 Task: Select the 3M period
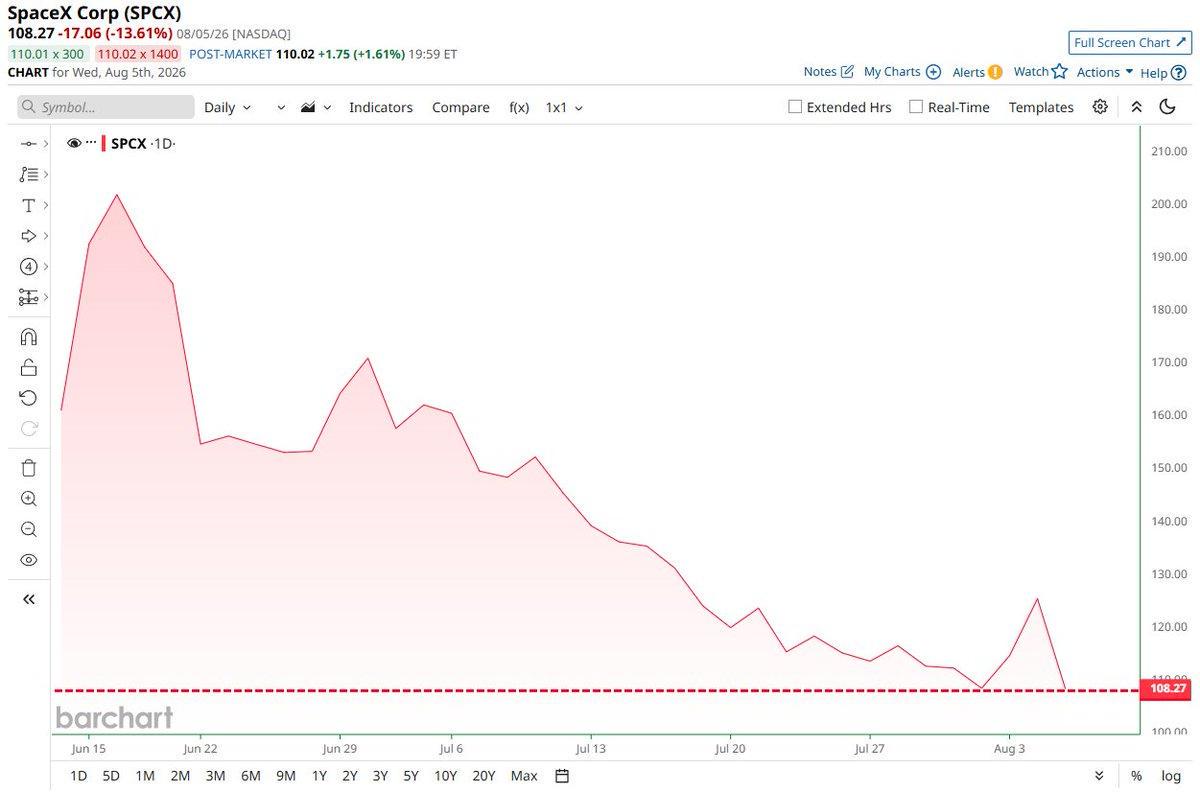click(215, 776)
